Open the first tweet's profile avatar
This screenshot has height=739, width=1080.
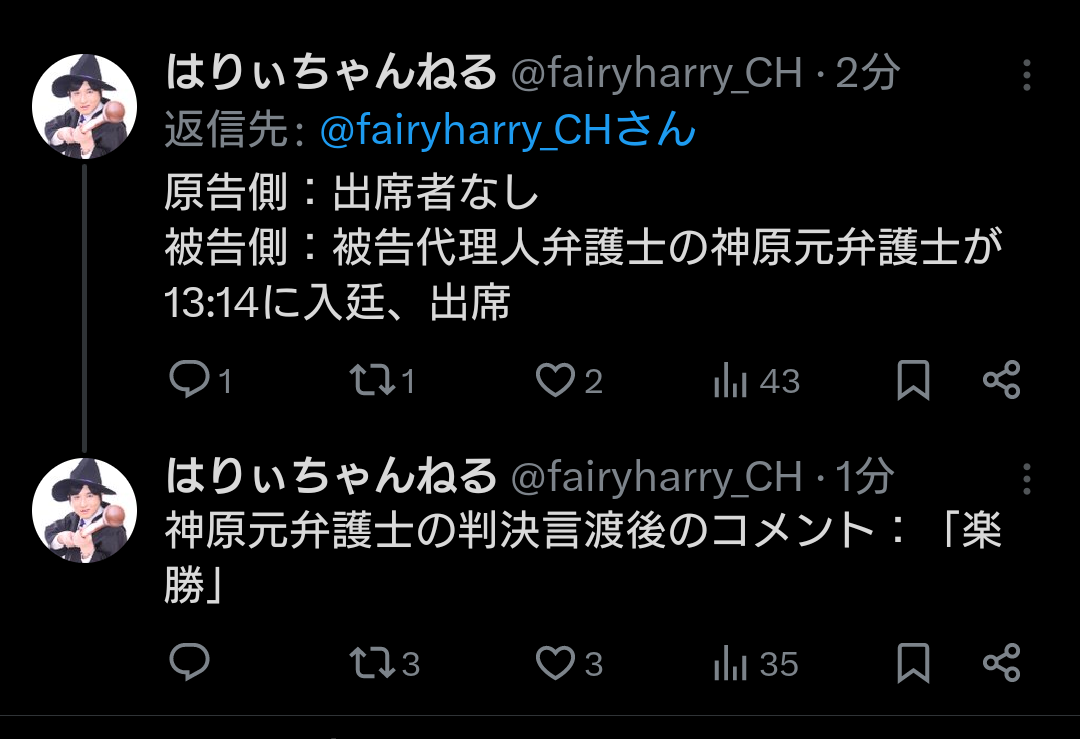pyautogui.click(x=84, y=106)
